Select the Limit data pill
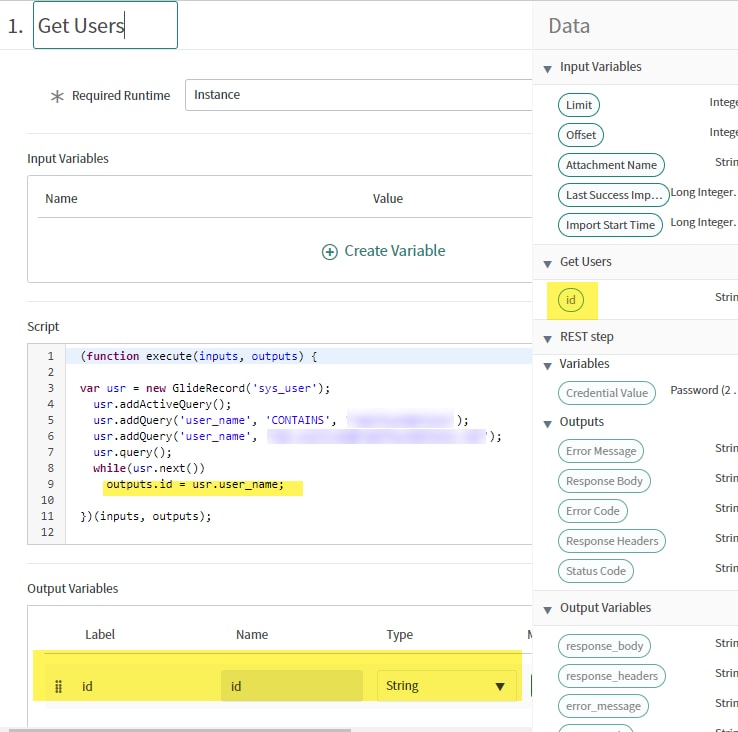This screenshot has height=732, width=738. [x=578, y=105]
